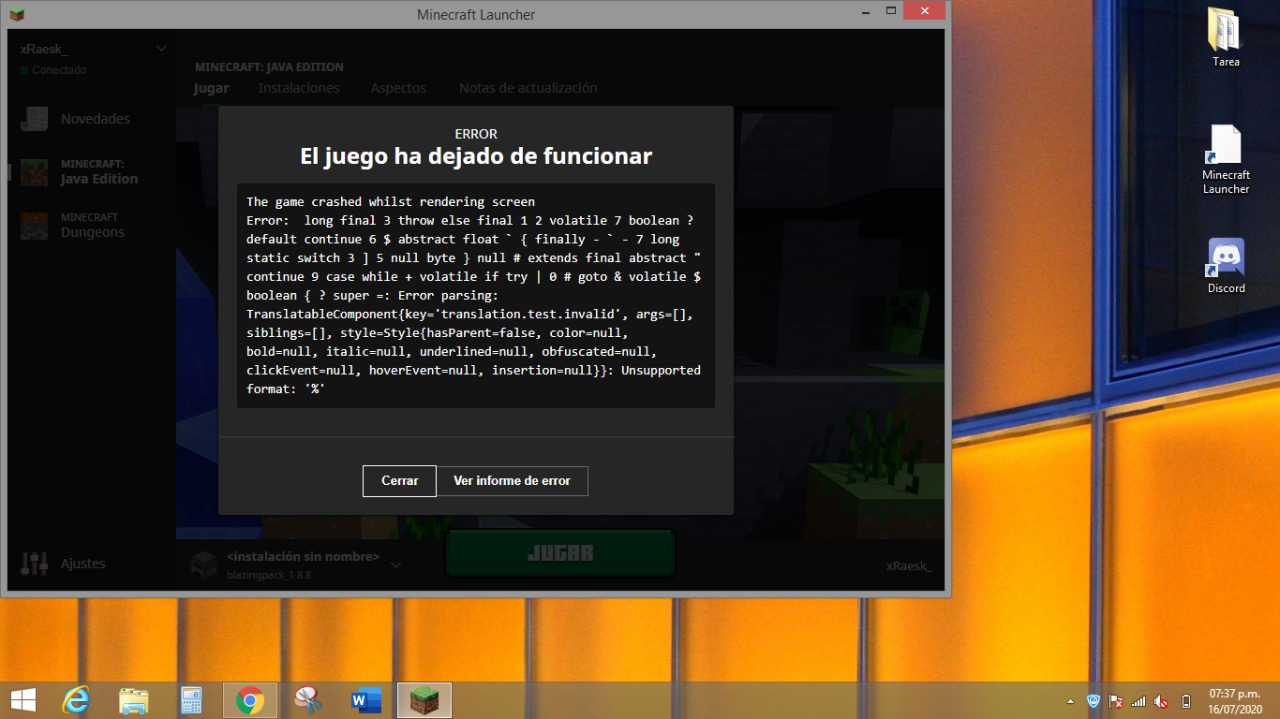The image size is (1280, 719).
Task: Select the Discord desktop shortcut
Action: pyautogui.click(x=1226, y=266)
